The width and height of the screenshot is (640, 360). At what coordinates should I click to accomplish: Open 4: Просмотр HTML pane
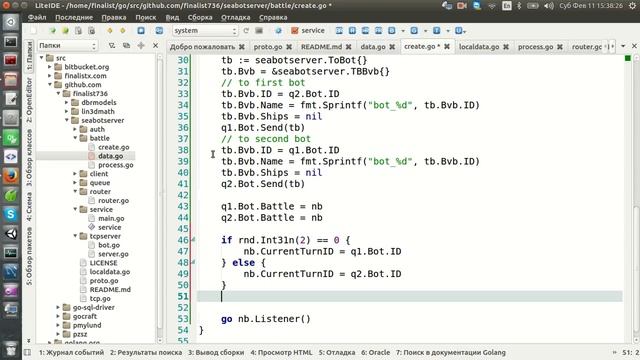[281, 352]
